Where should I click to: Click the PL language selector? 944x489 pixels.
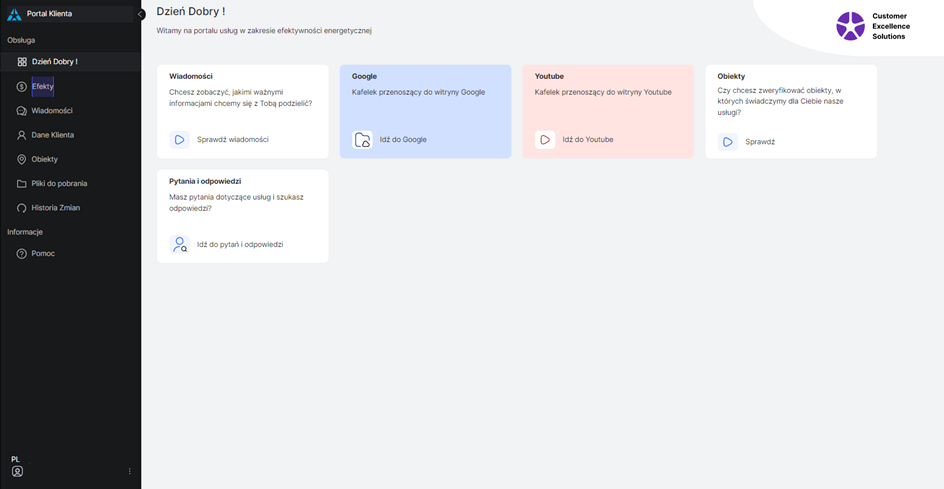coord(15,459)
